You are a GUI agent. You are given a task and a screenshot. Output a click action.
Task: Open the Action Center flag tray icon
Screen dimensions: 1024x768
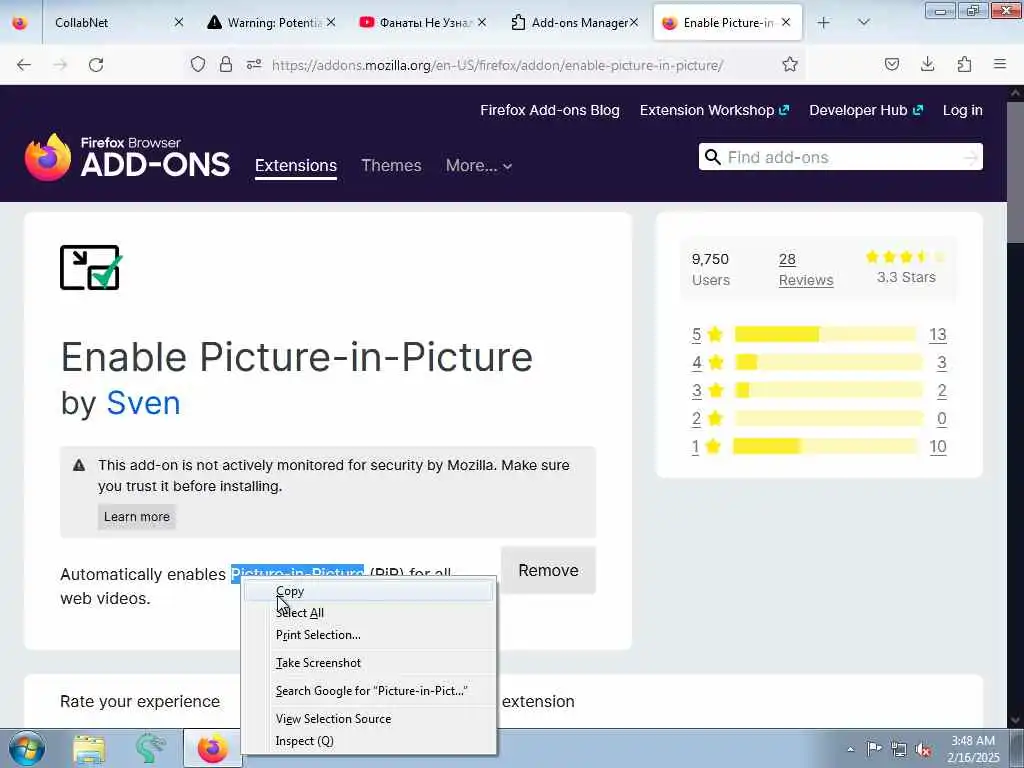pyautogui.click(x=874, y=749)
